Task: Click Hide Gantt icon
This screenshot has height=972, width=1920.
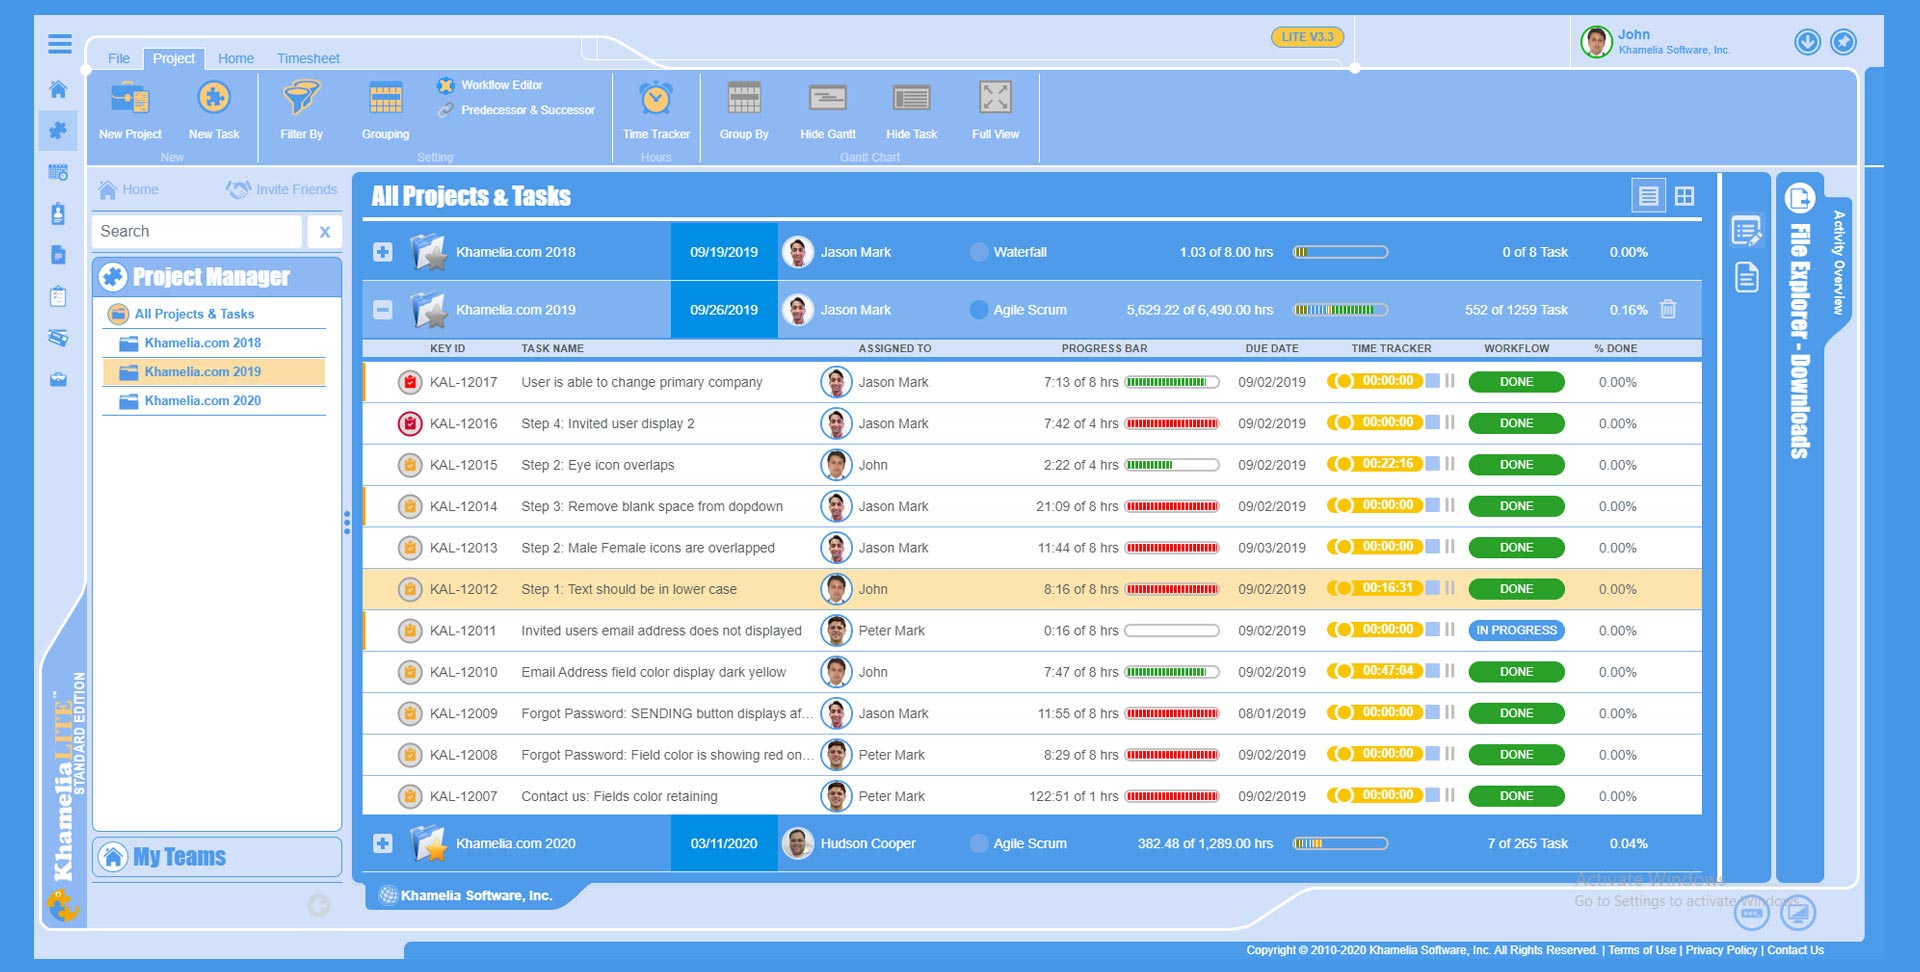Action: click(827, 98)
